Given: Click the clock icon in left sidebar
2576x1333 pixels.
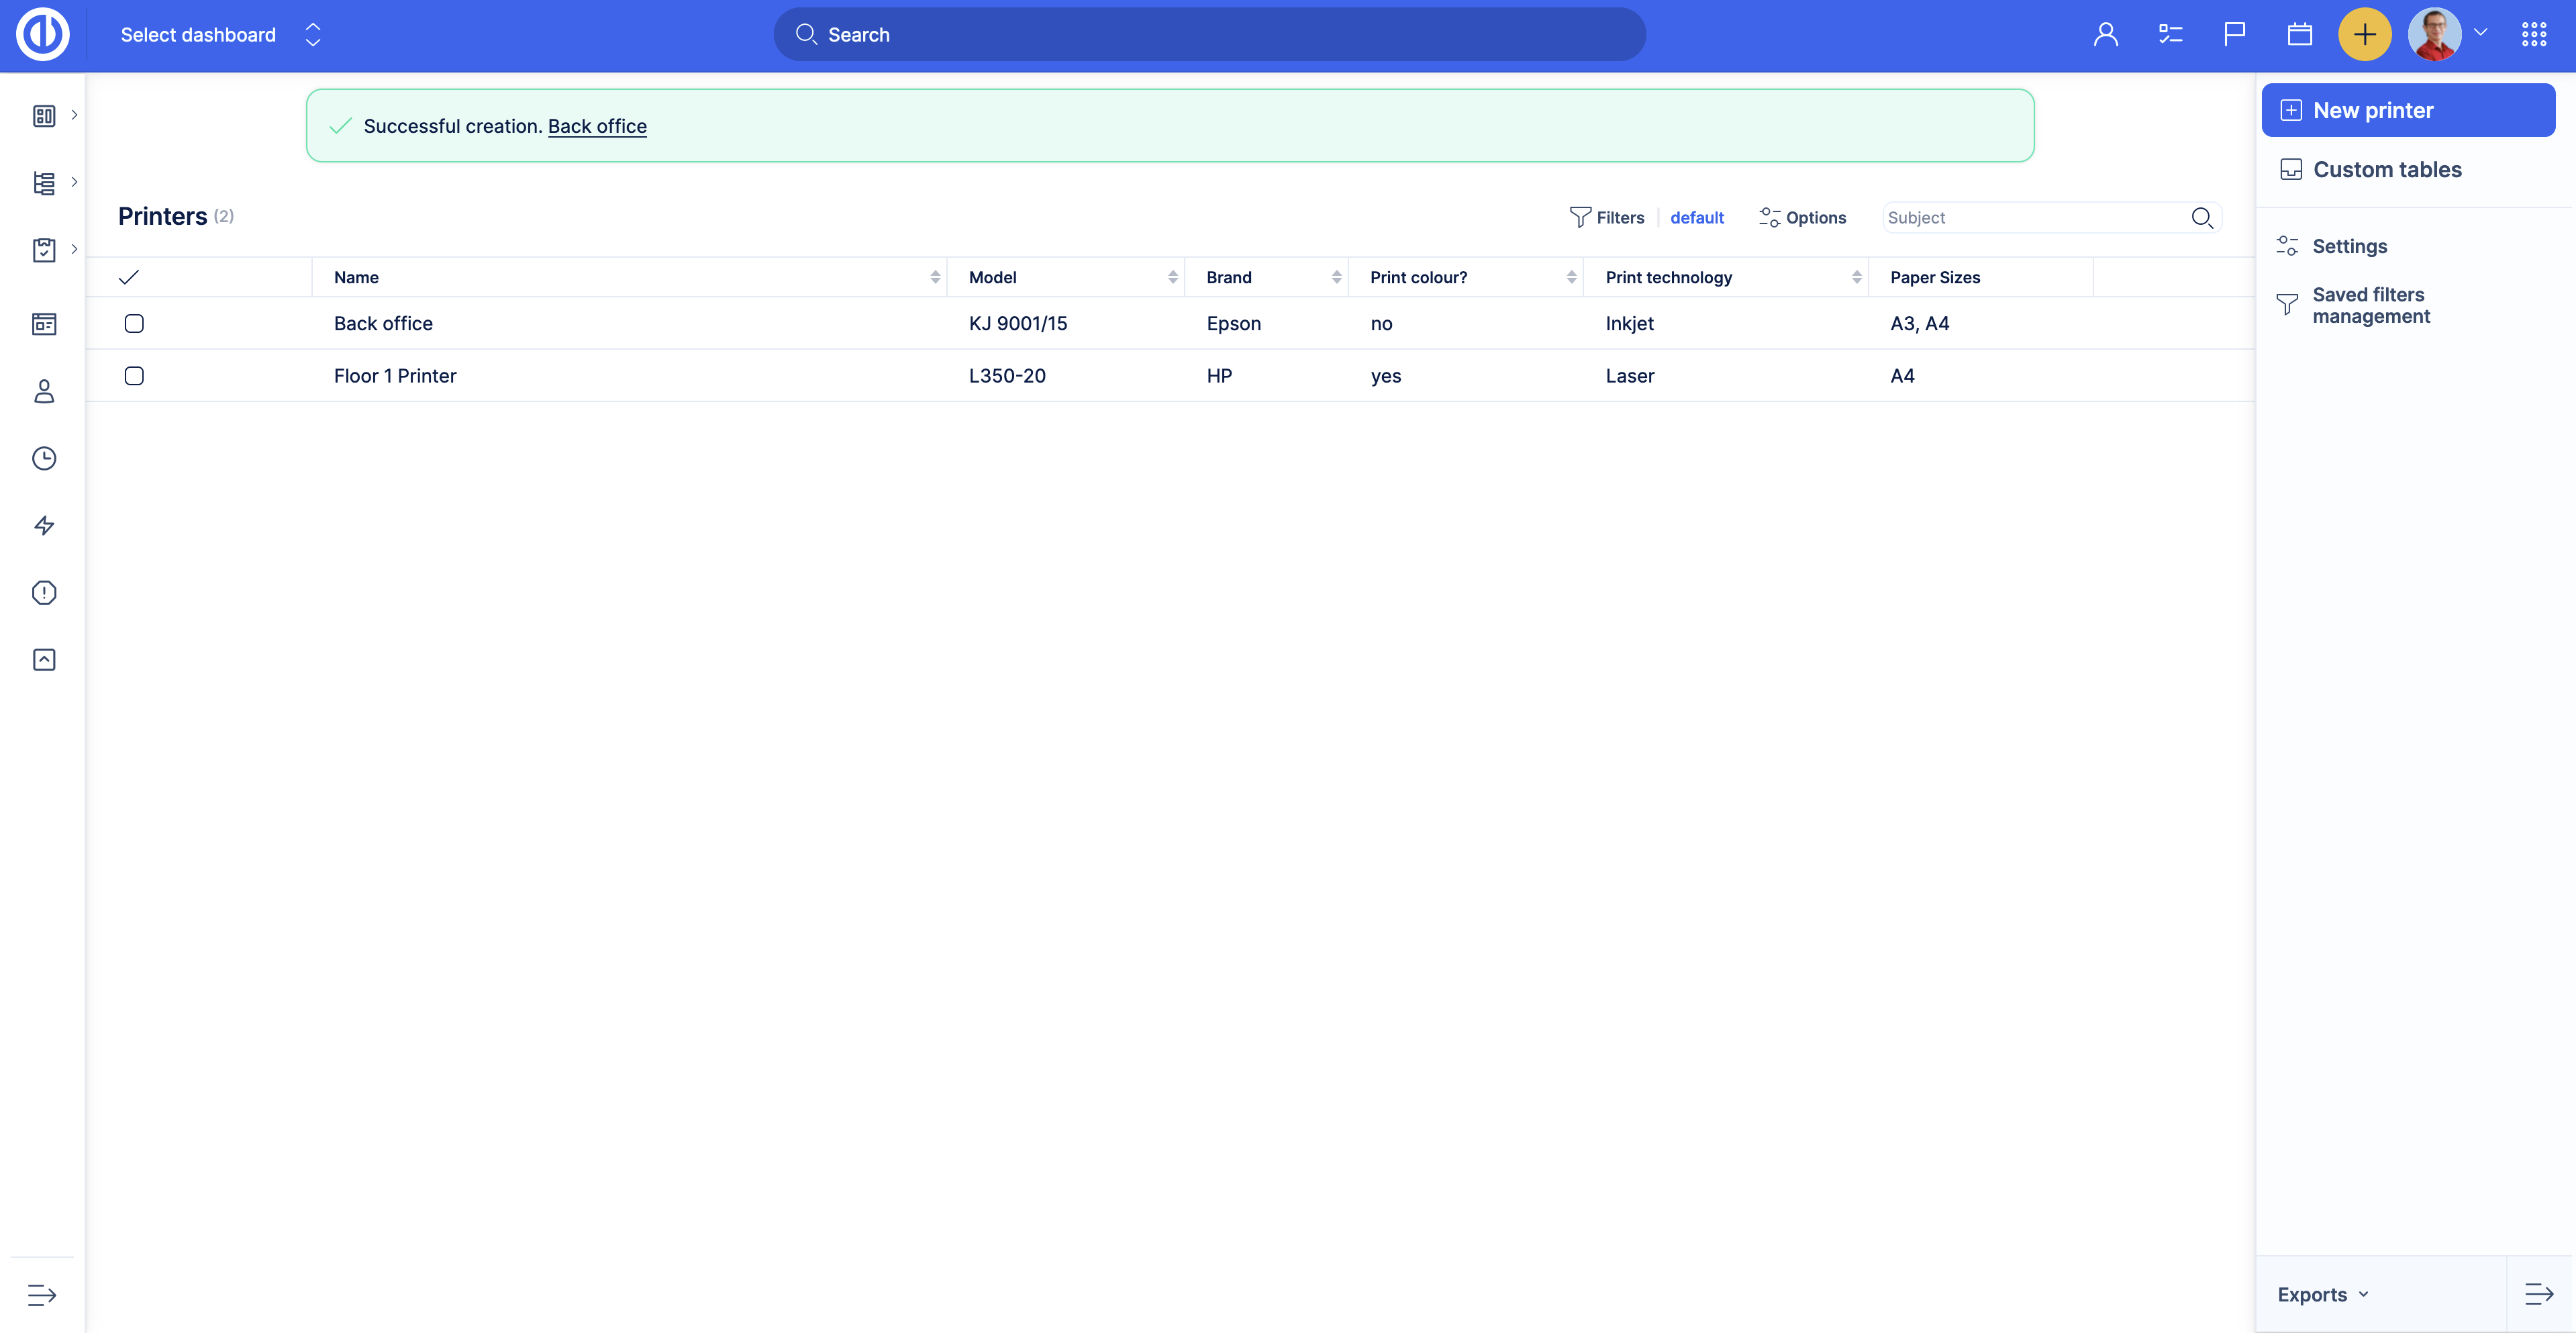Looking at the screenshot, I should pos(44,458).
